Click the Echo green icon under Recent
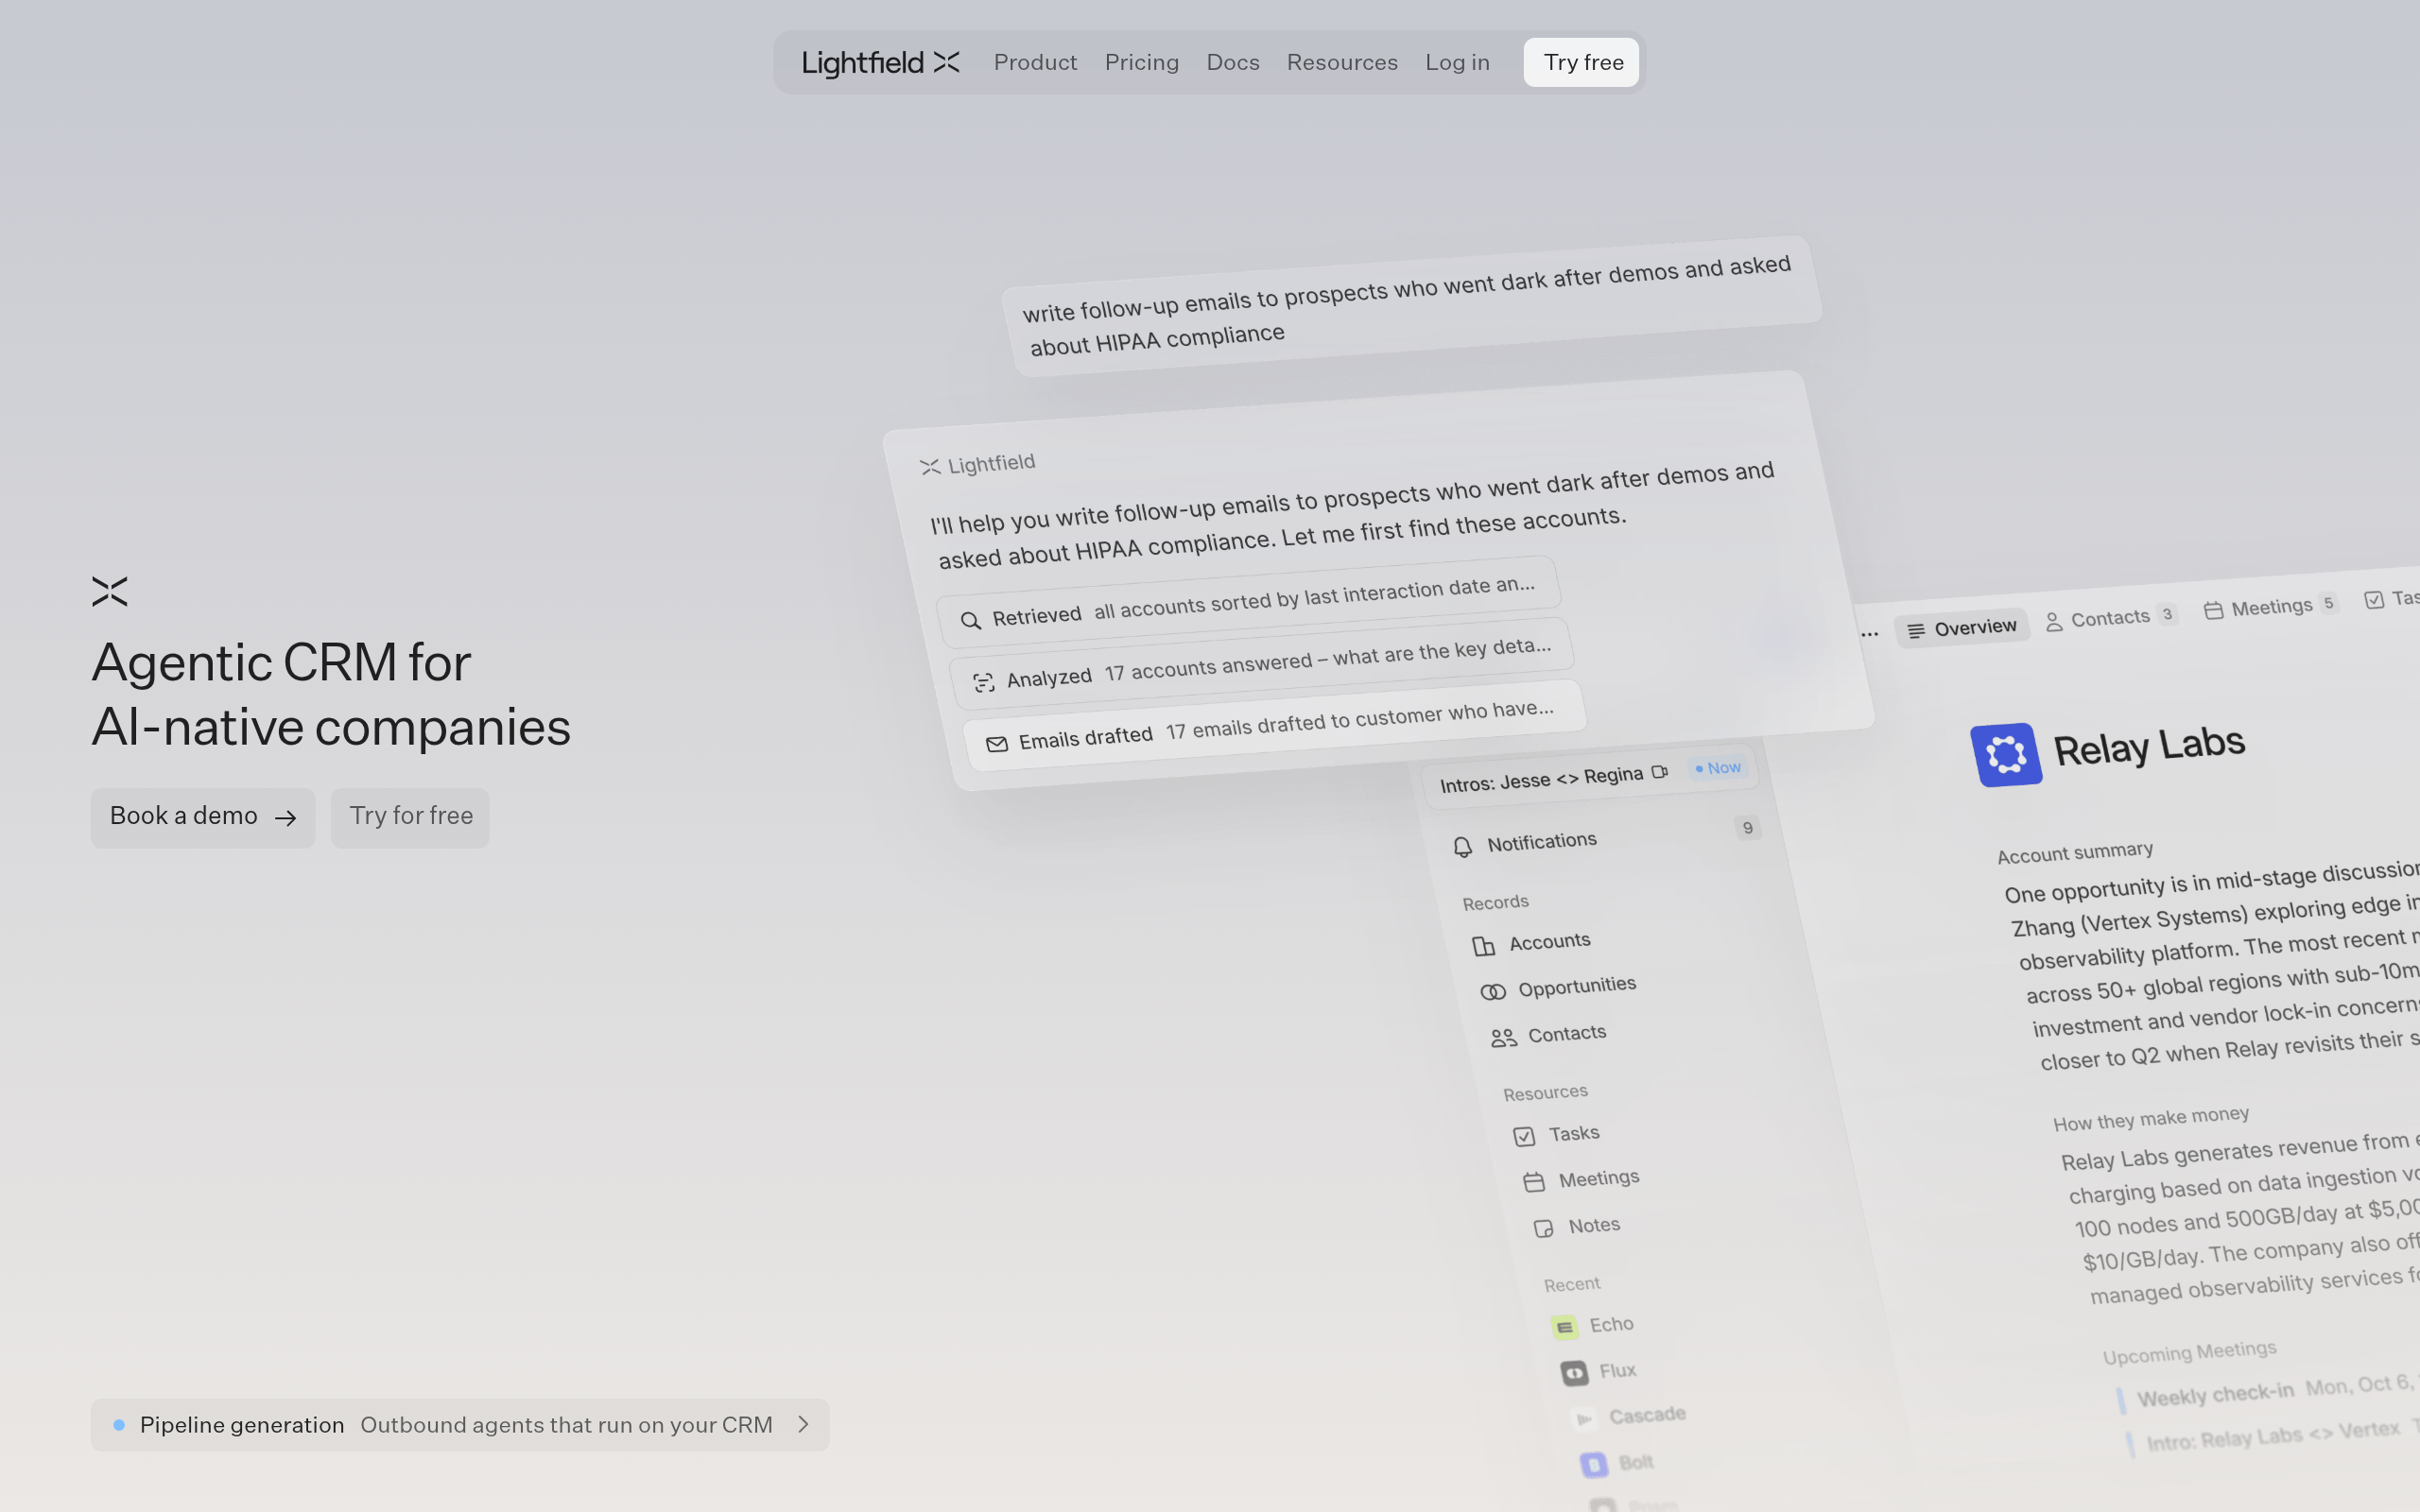This screenshot has width=2420, height=1512. (1565, 1327)
